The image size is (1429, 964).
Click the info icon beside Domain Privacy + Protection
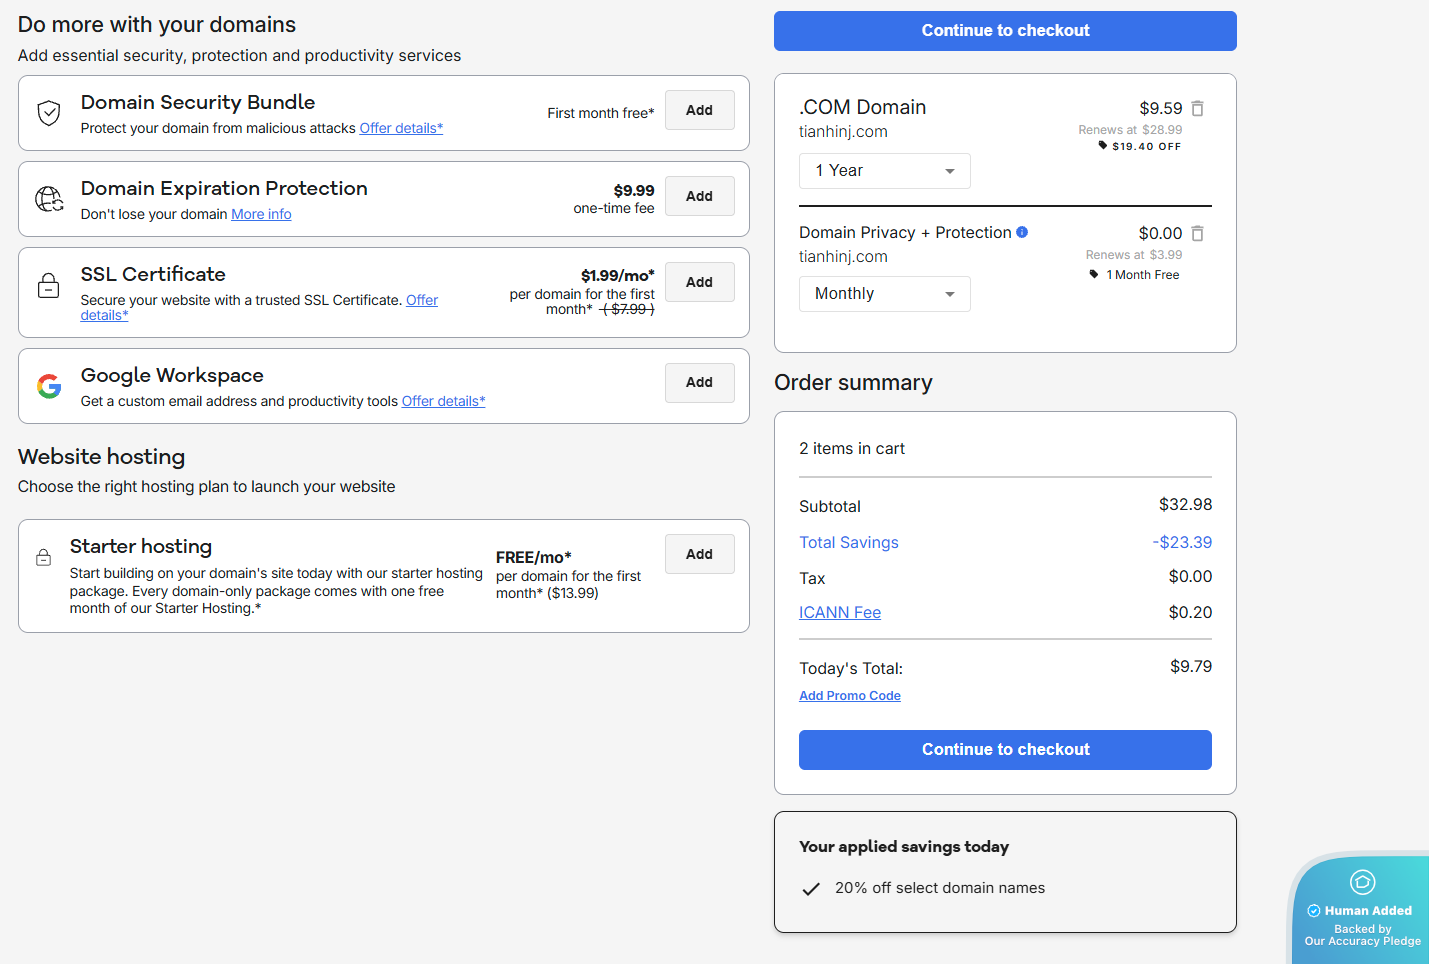point(1022,232)
